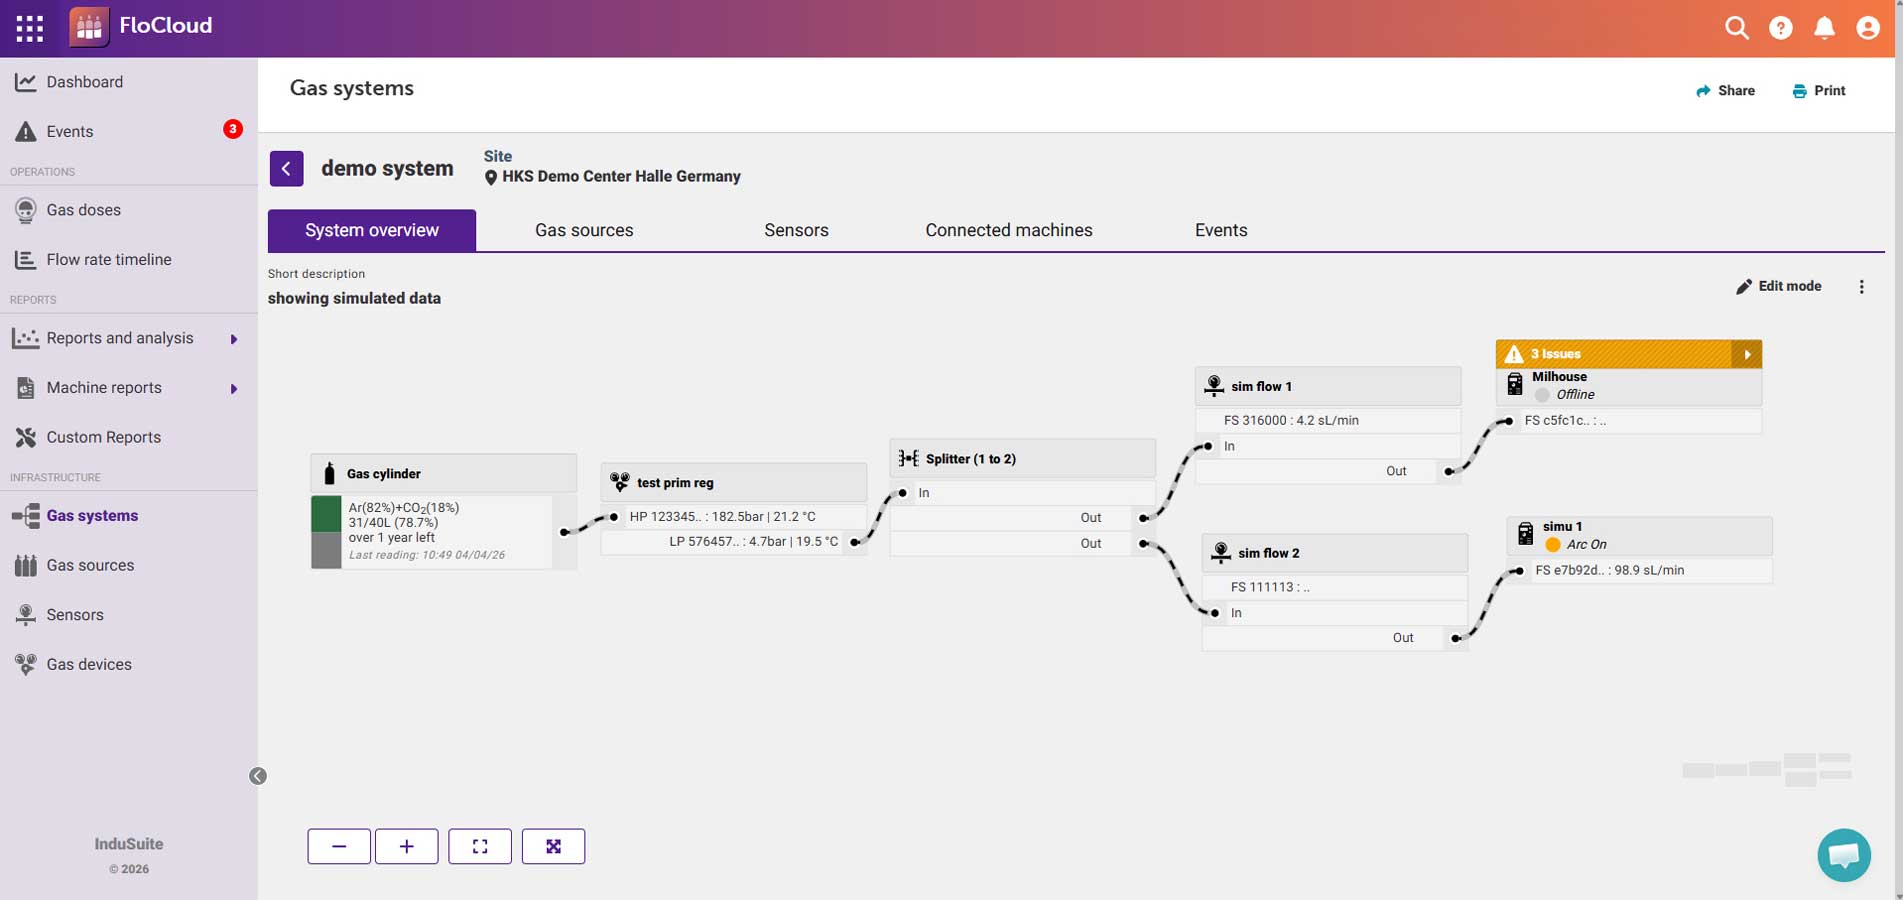
Task: Click the sim flow 1 In port
Action: (1207, 446)
